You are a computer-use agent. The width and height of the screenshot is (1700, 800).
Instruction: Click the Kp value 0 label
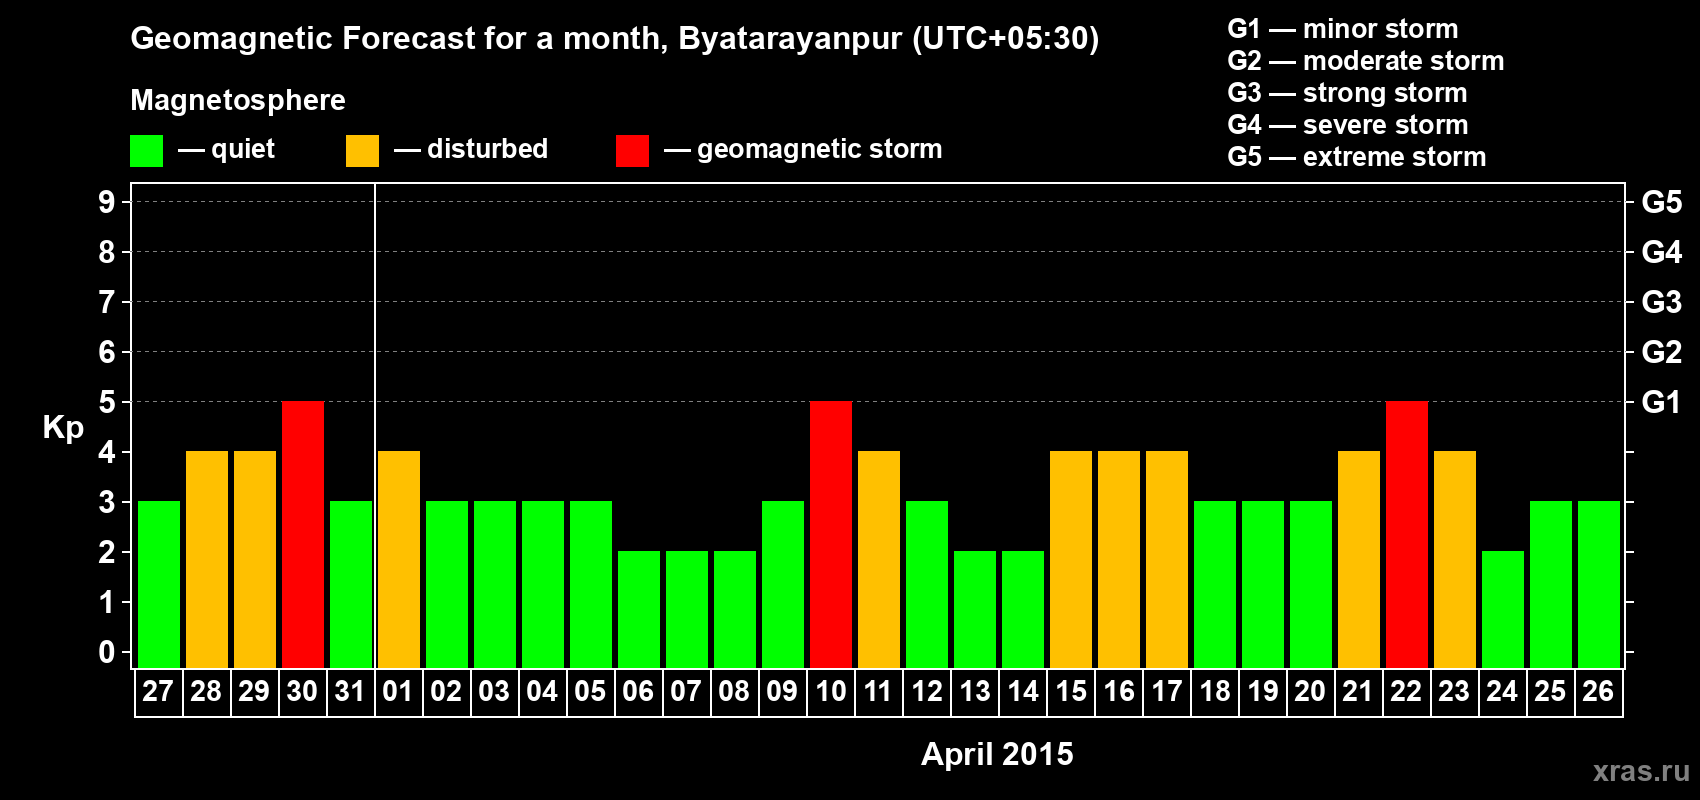click(107, 652)
